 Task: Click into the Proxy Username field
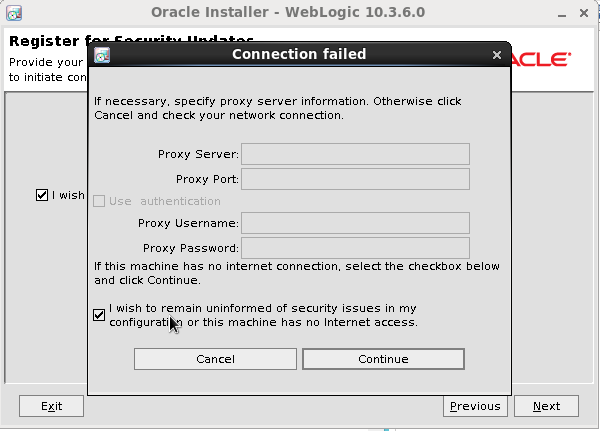click(x=355, y=223)
